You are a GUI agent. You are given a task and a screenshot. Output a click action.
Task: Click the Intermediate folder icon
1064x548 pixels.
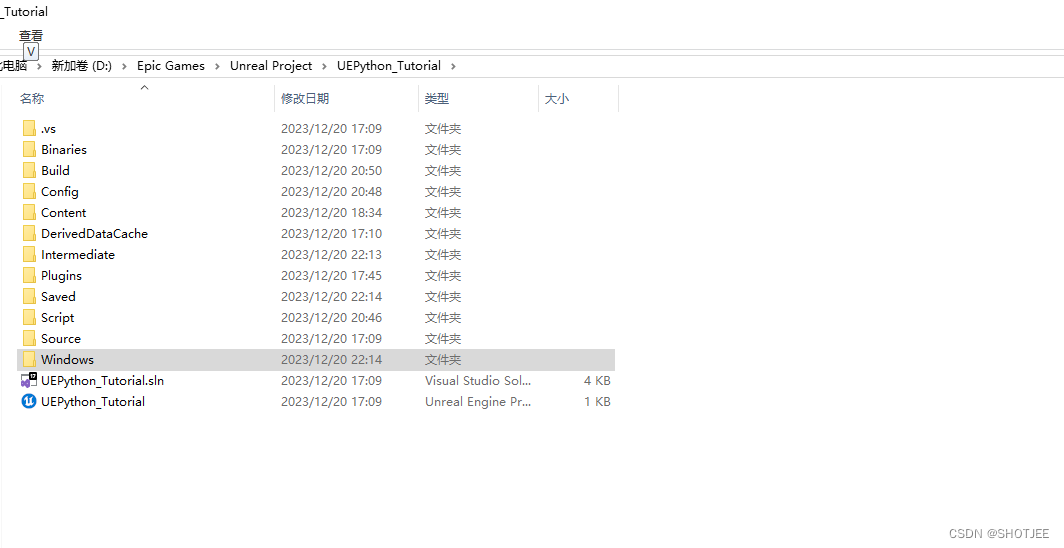pos(28,254)
